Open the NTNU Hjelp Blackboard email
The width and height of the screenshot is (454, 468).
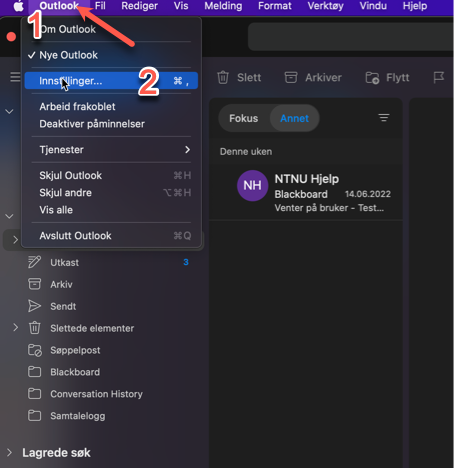tap(306, 192)
